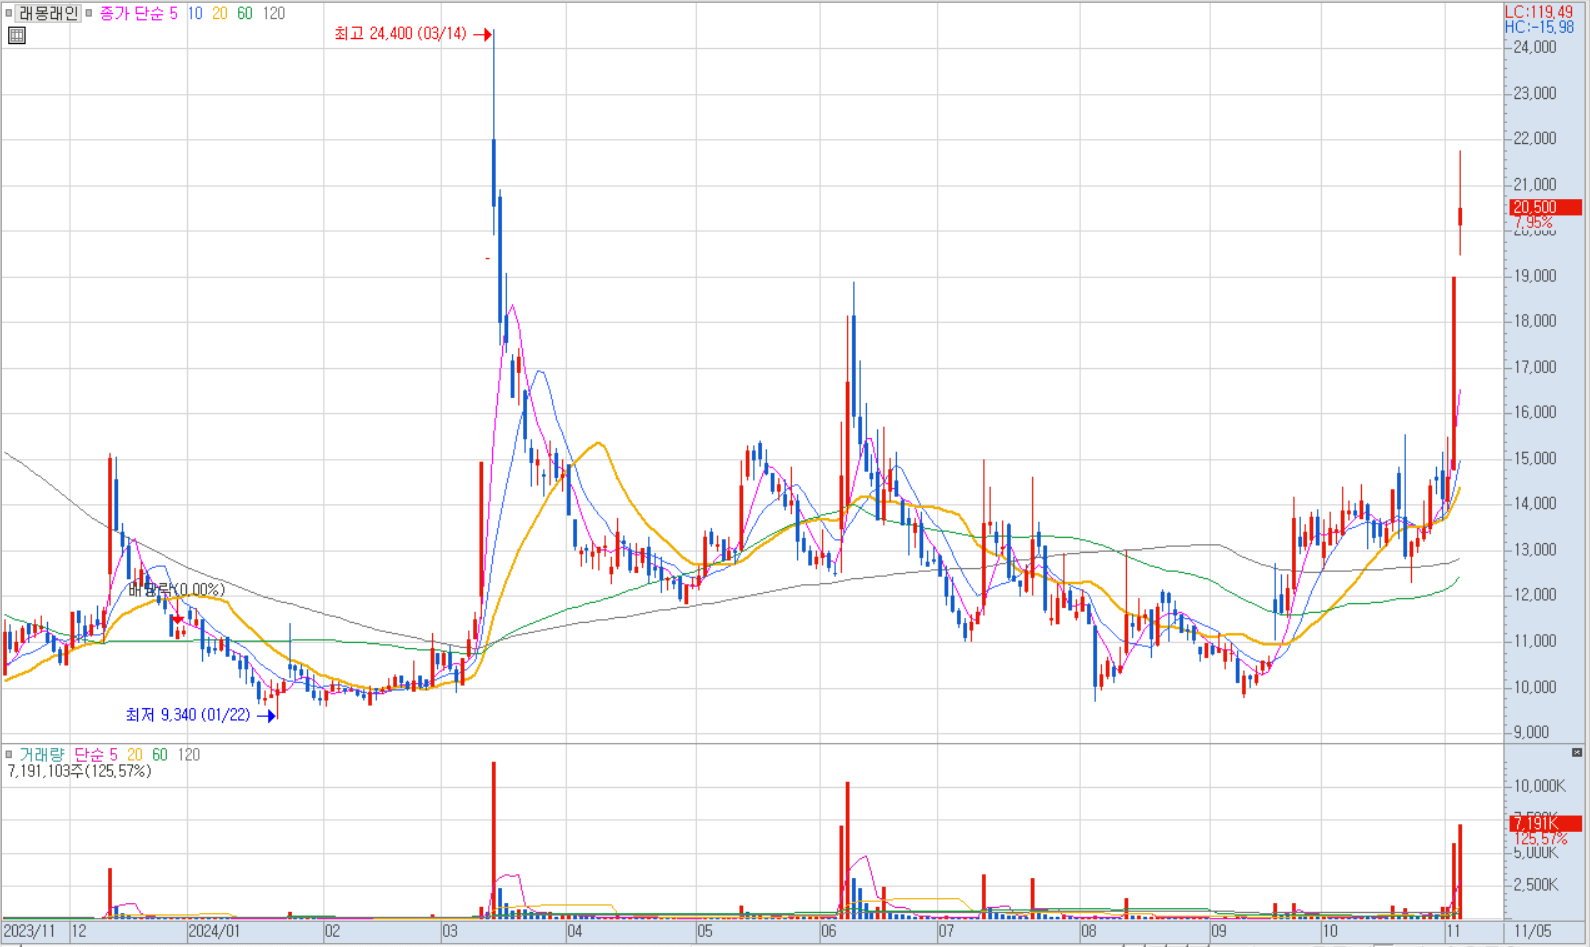1590x947 pixels.
Task: Click the small square before 래몽래인 label
Action: click(x=9, y=13)
